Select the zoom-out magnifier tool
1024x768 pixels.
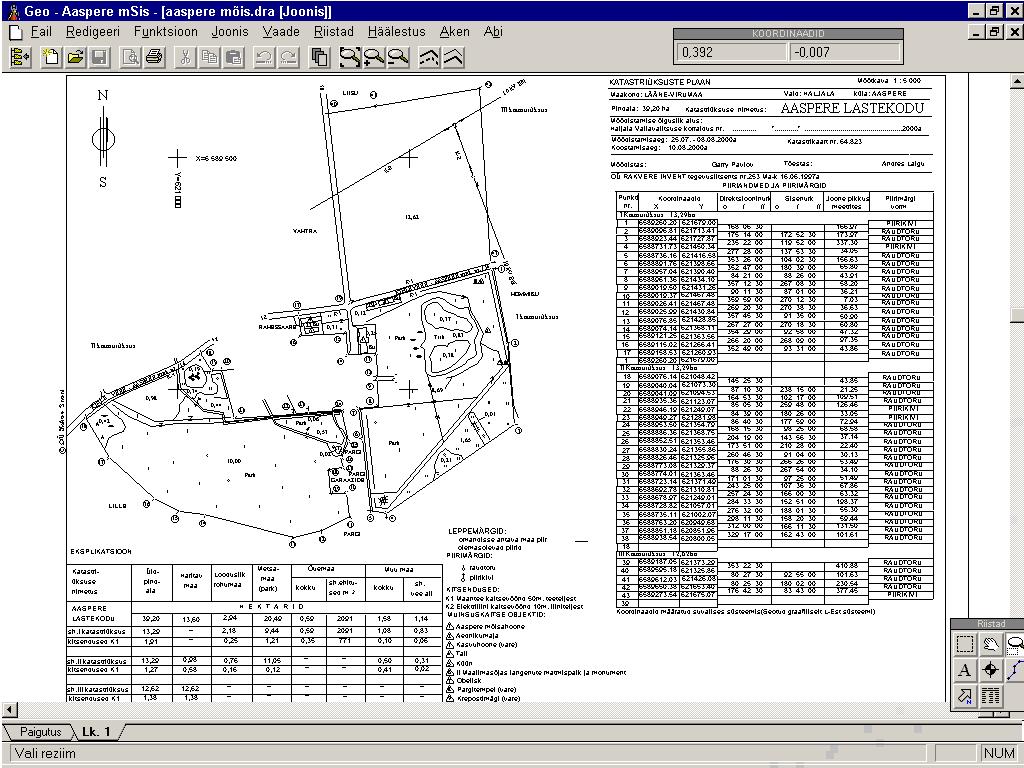(398, 57)
